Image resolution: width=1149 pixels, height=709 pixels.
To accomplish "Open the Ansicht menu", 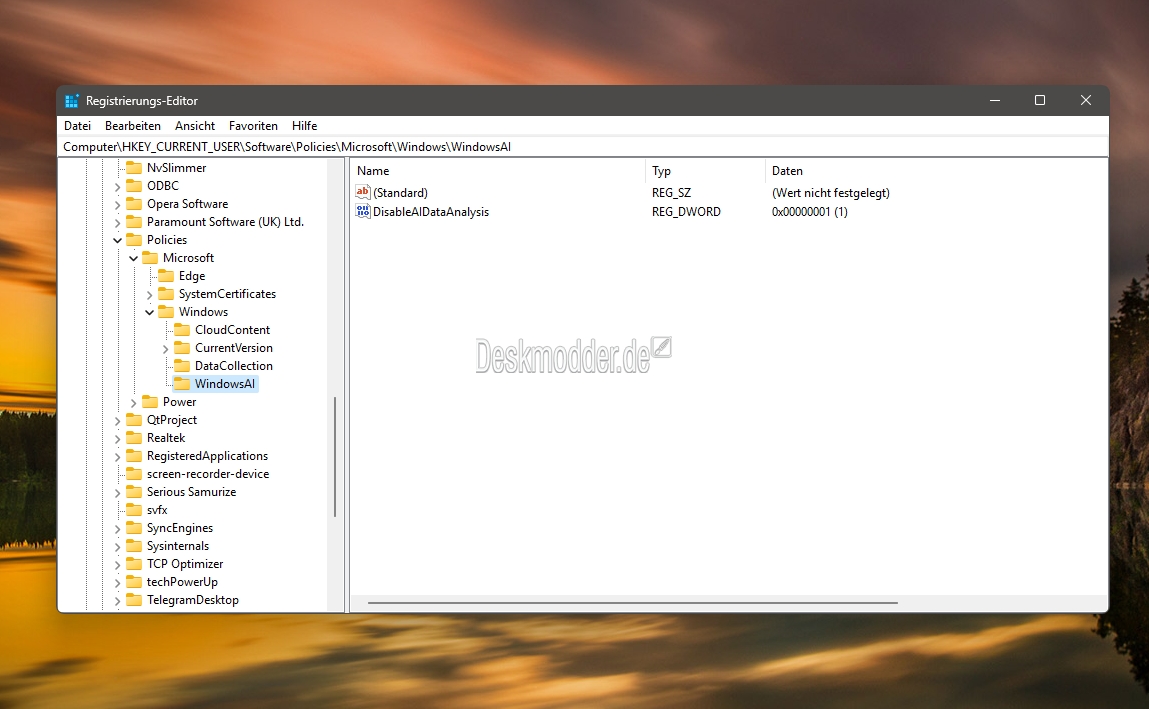I will coord(195,126).
